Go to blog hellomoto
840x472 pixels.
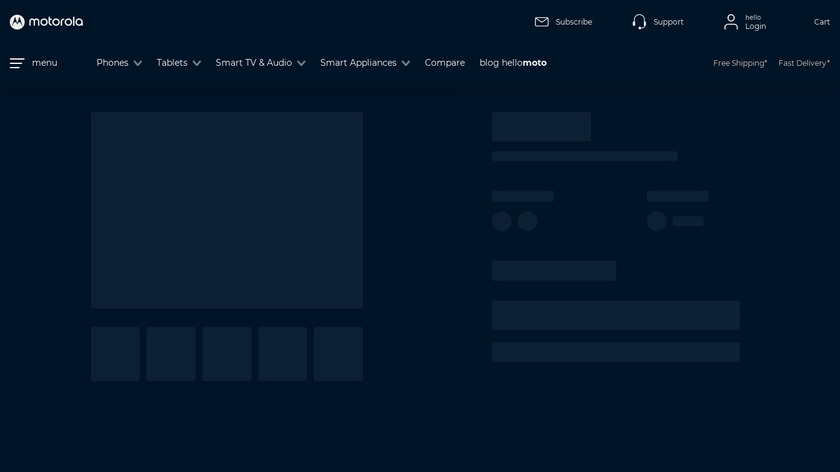click(x=513, y=63)
